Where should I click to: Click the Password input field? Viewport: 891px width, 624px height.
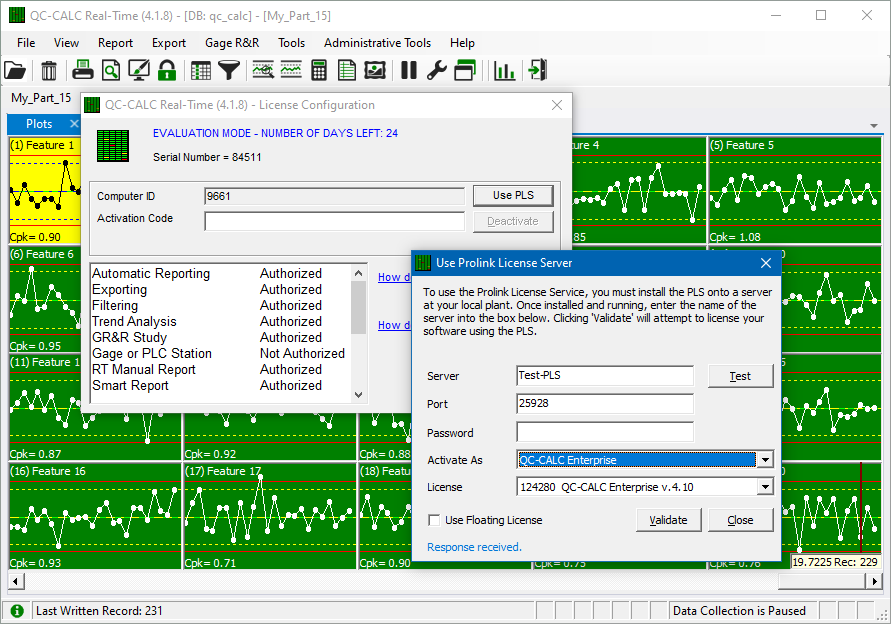pyautogui.click(x=605, y=432)
